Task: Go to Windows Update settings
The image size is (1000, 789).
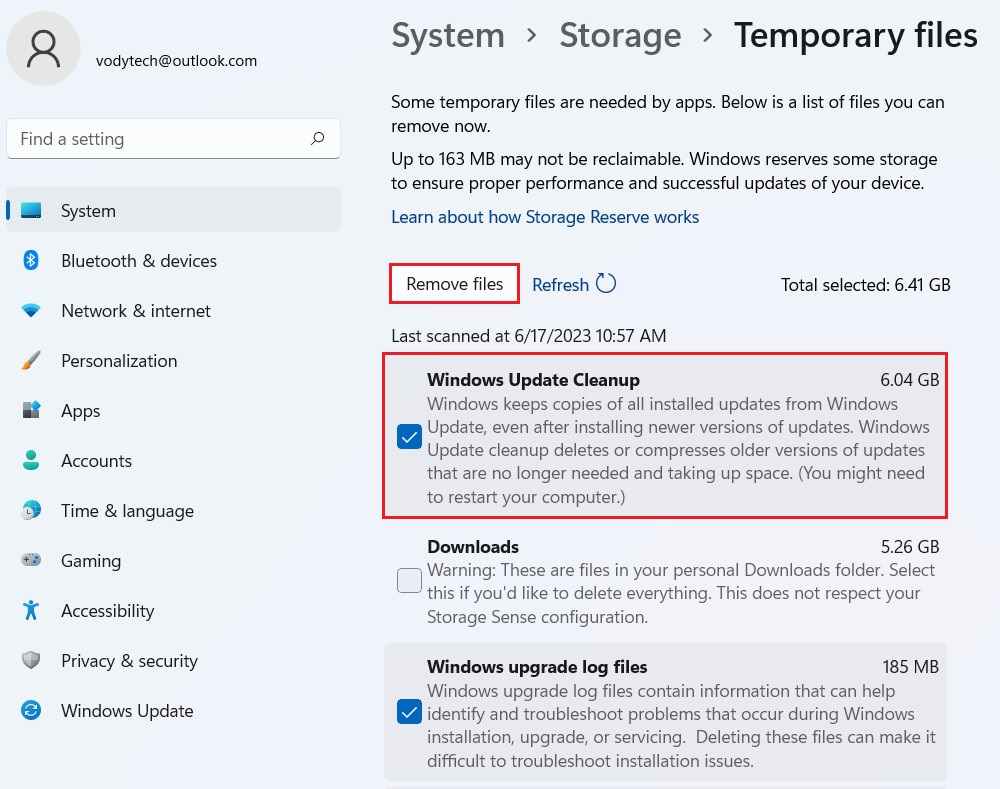Action: (x=173, y=710)
